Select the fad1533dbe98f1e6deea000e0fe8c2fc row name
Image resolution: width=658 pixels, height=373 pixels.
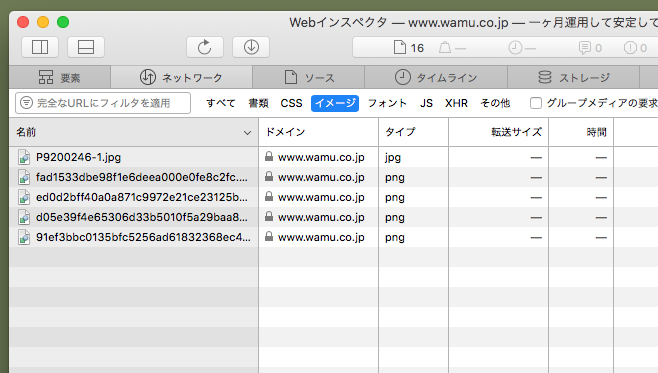(142, 177)
